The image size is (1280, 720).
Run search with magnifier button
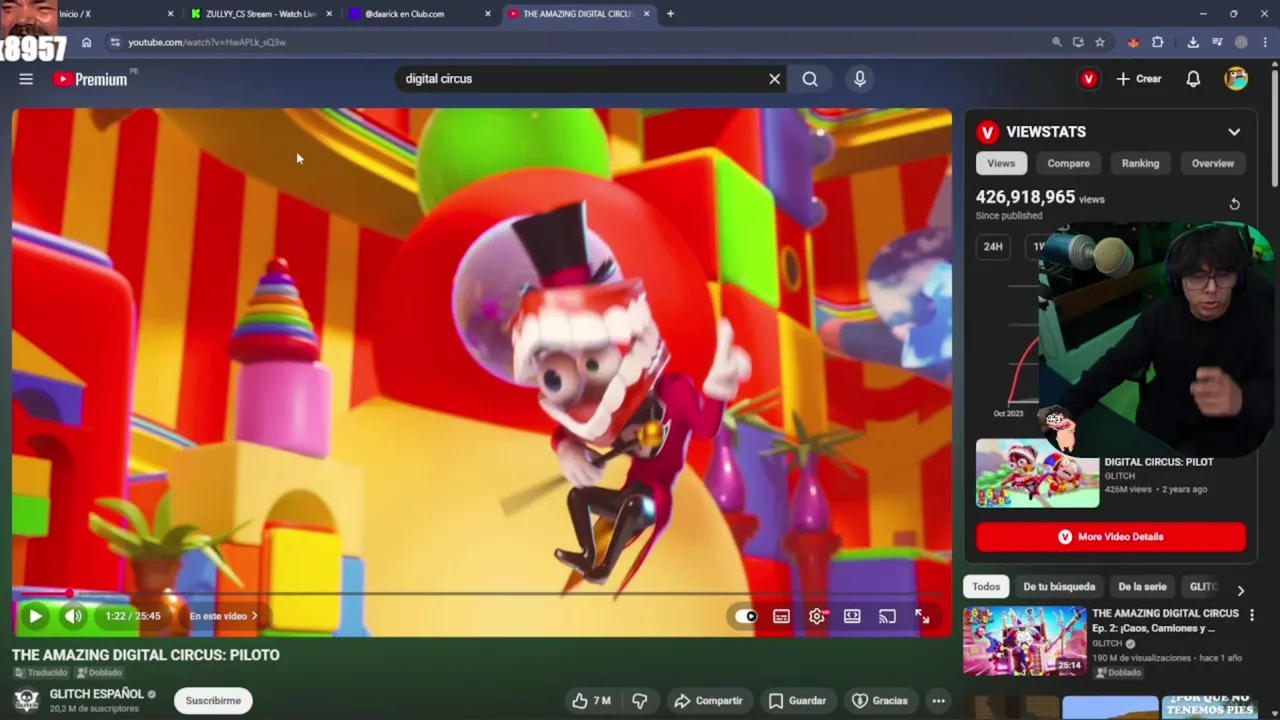coord(810,79)
